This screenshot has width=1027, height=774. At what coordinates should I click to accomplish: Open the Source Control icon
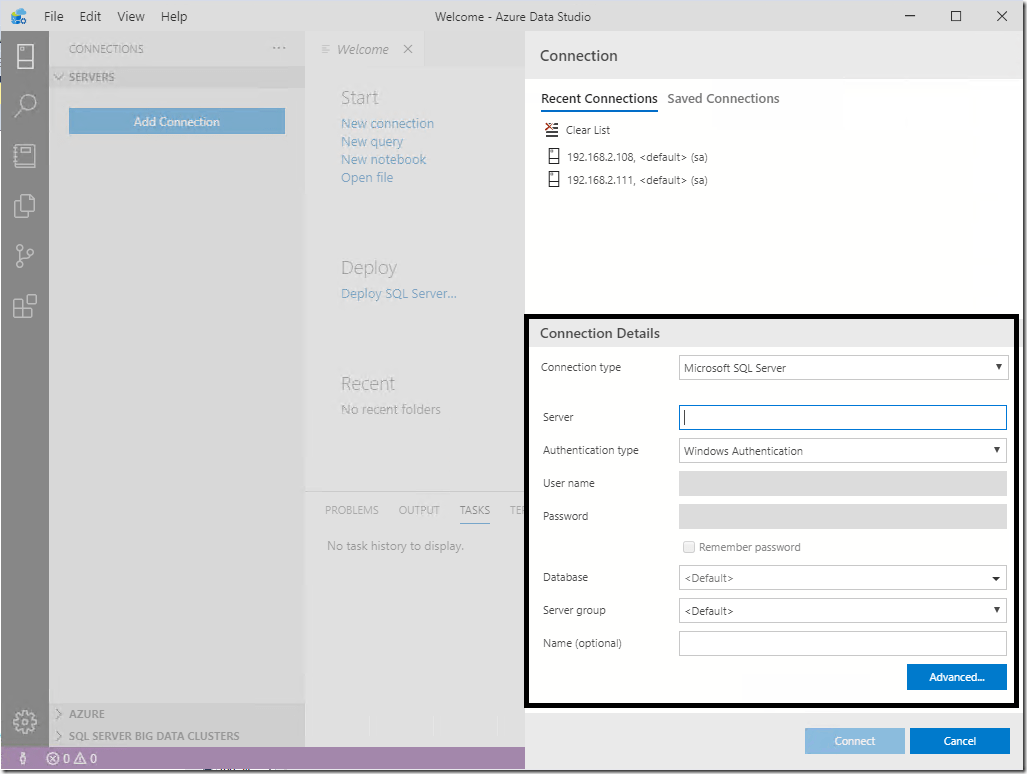point(25,256)
